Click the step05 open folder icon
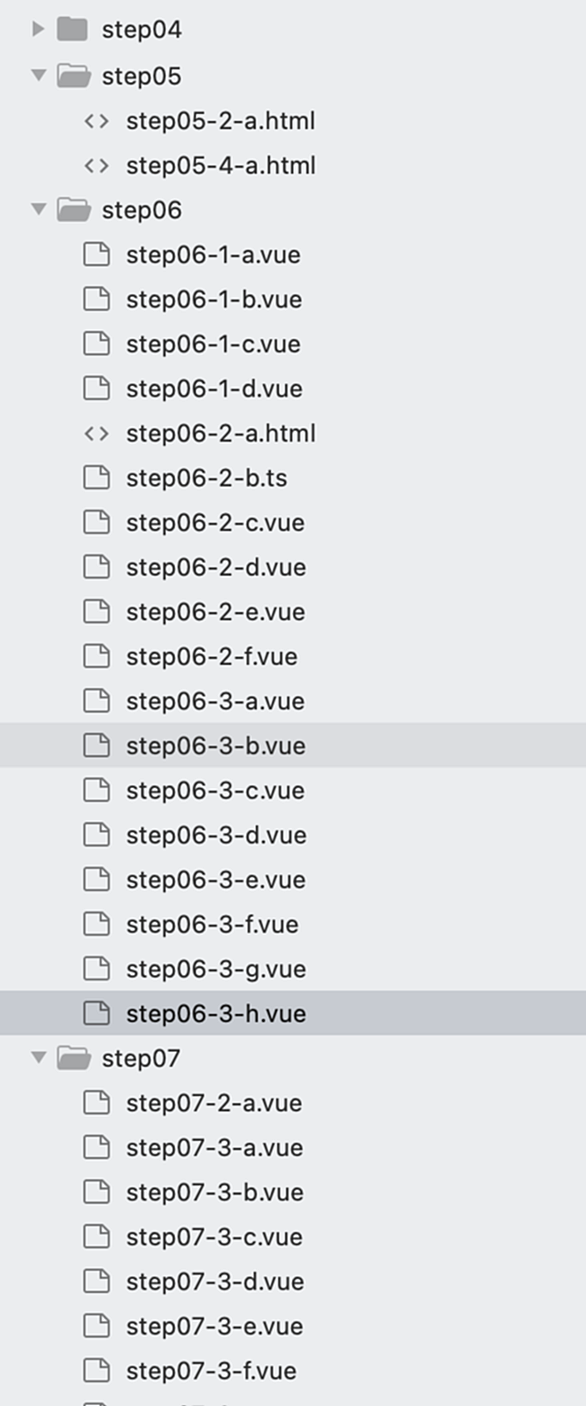This screenshot has height=1406, width=586. 72,75
